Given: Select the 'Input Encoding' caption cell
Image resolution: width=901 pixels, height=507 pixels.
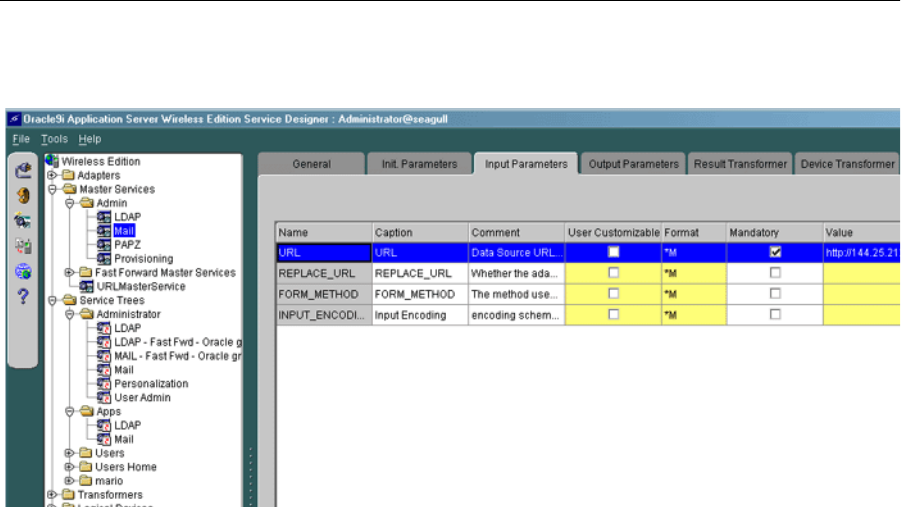Looking at the screenshot, I should click(x=420, y=315).
